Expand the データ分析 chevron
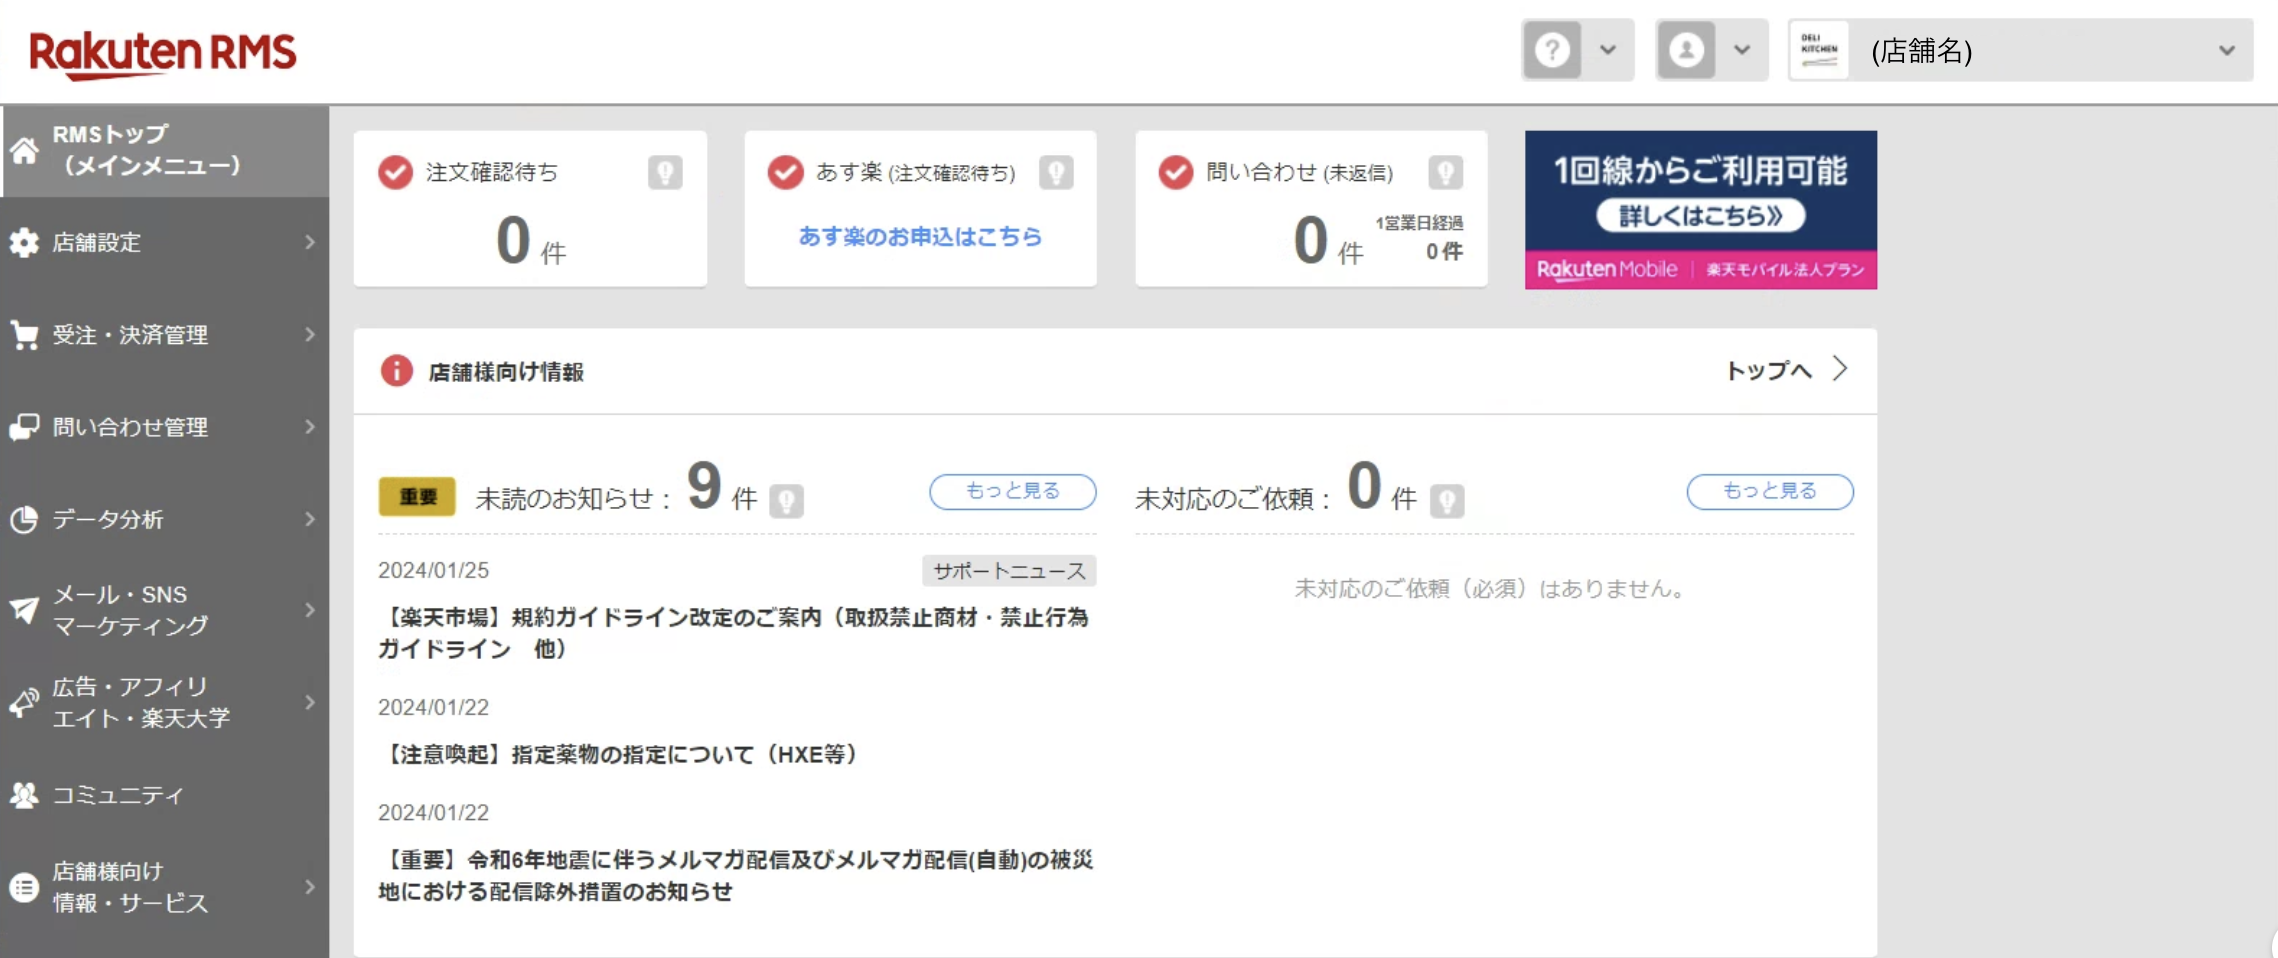 click(x=310, y=519)
